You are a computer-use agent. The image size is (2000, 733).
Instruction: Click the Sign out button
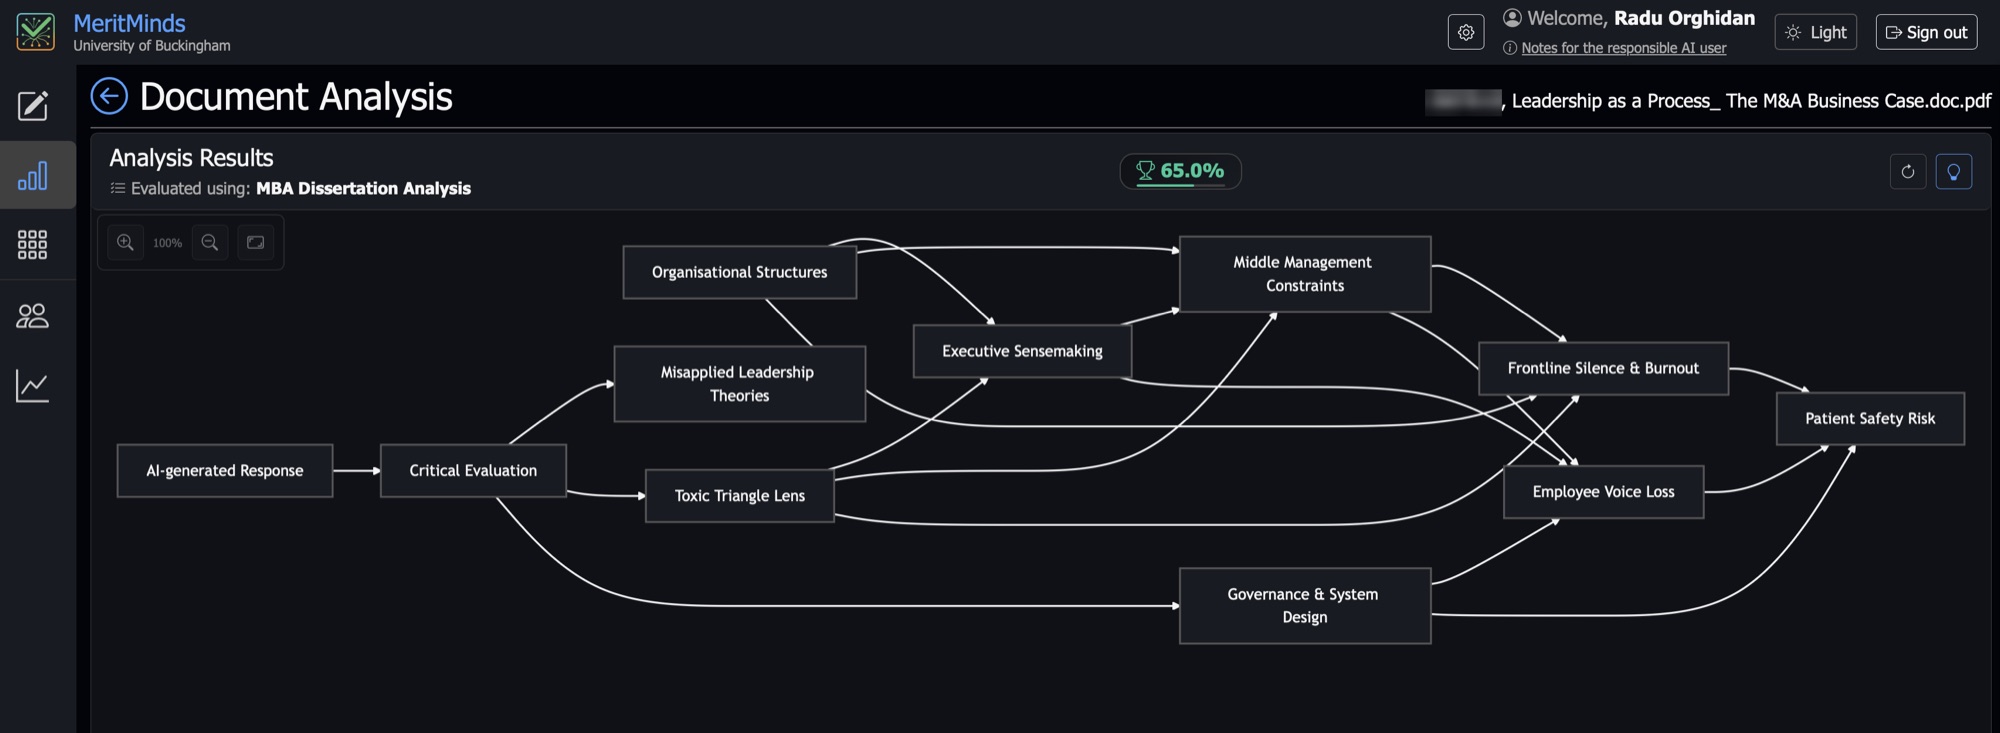click(x=1927, y=32)
